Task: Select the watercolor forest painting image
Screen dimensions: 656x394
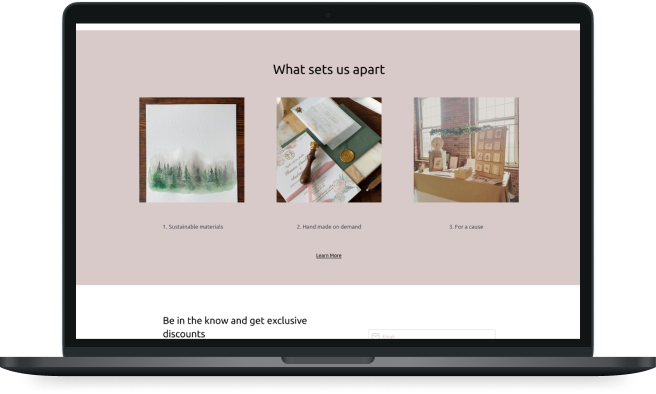Action: 192,150
